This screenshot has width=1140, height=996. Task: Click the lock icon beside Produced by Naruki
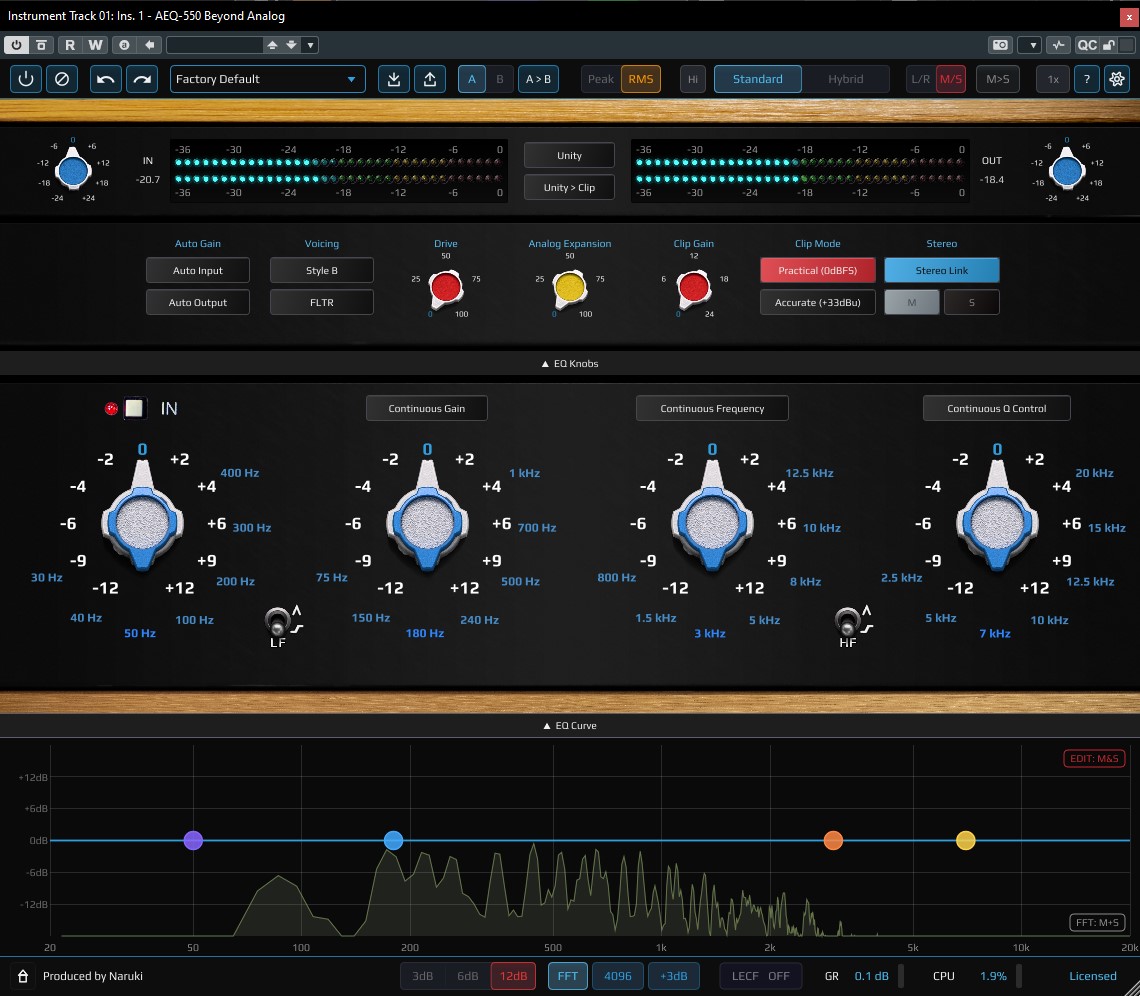[23, 976]
